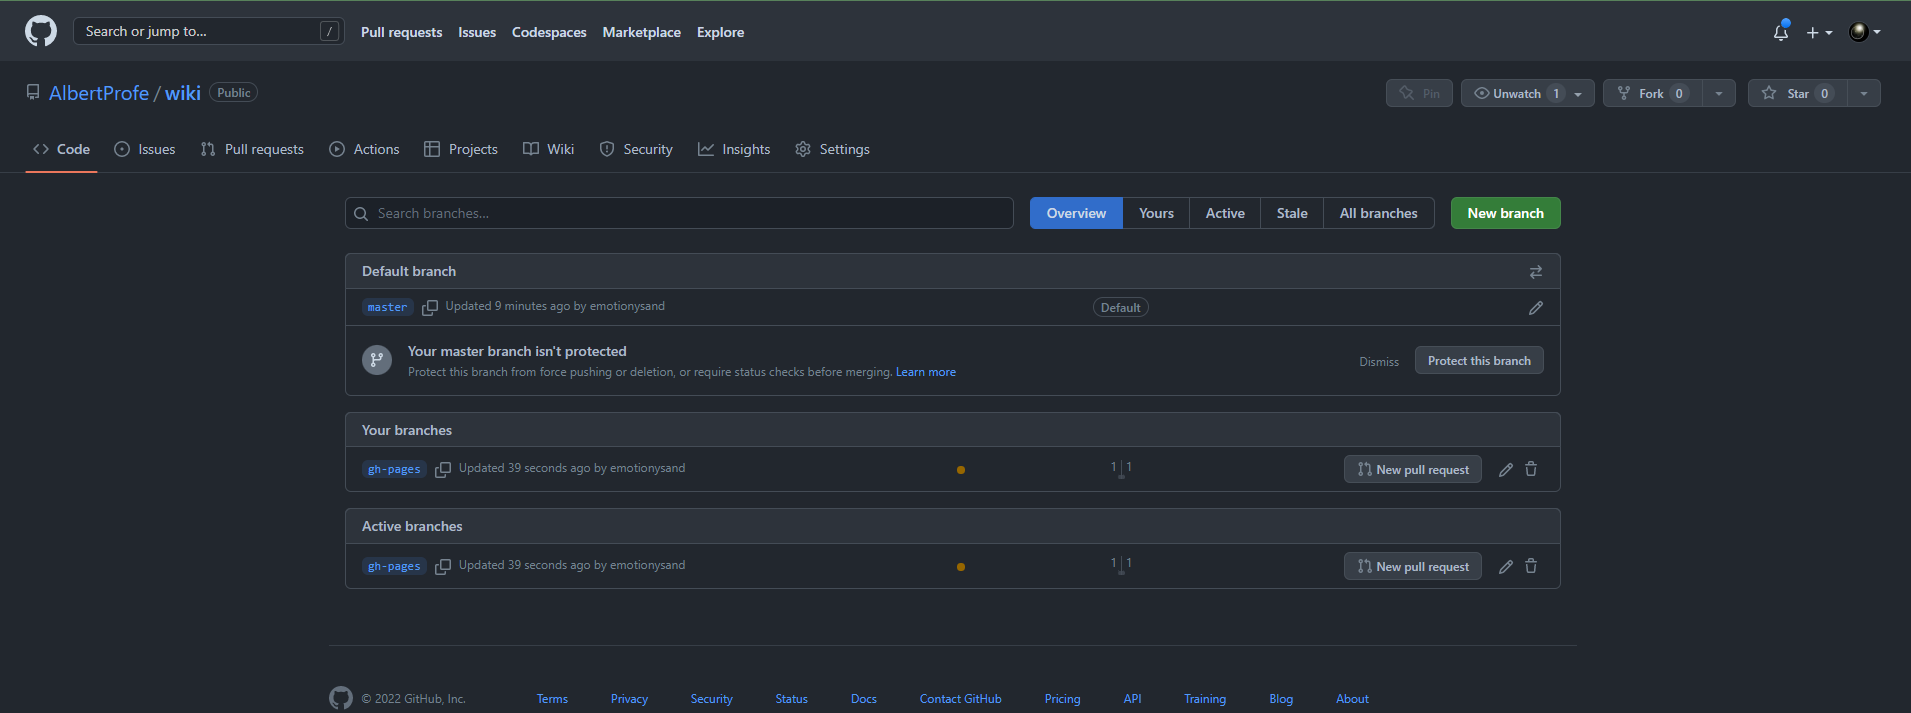Click Protect this branch

[x=1479, y=360]
